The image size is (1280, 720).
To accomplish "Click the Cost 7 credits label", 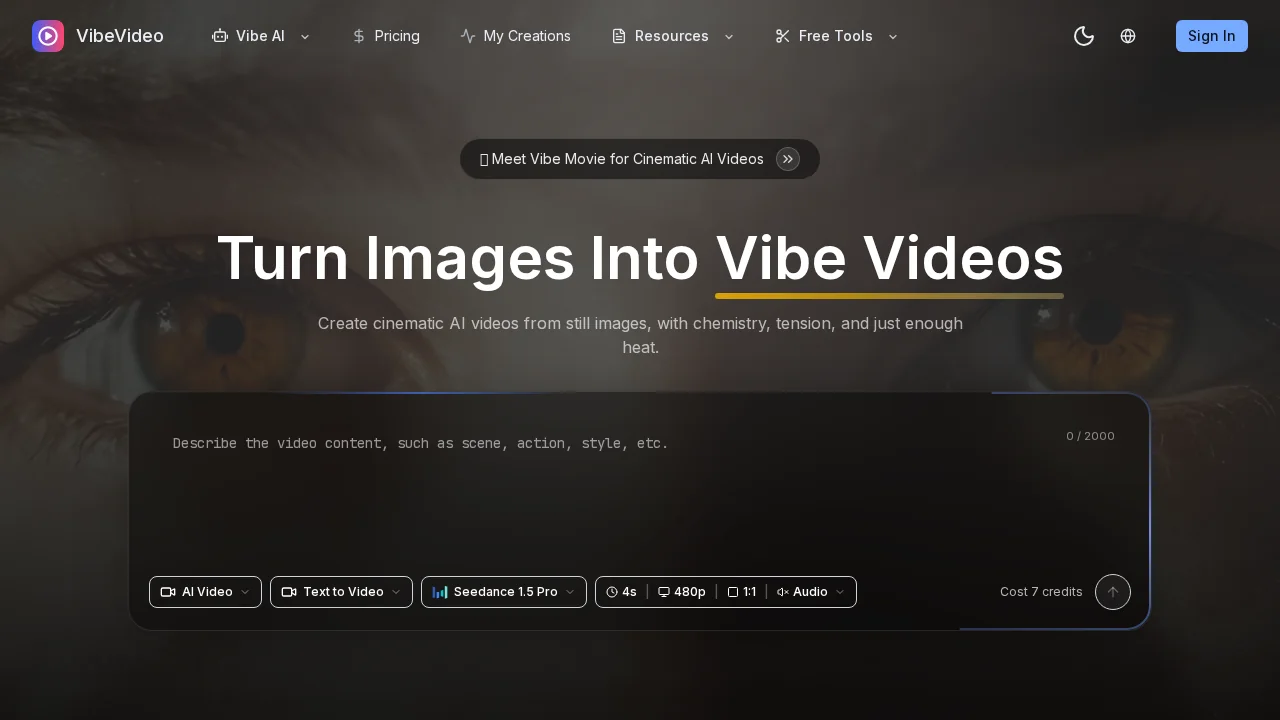I will [1041, 592].
